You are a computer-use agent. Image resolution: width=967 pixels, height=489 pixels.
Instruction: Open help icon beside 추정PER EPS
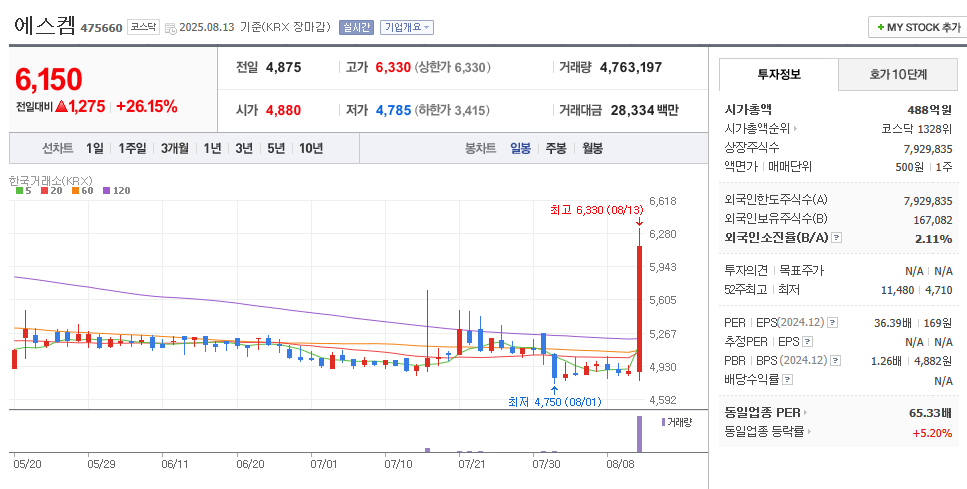[807, 342]
